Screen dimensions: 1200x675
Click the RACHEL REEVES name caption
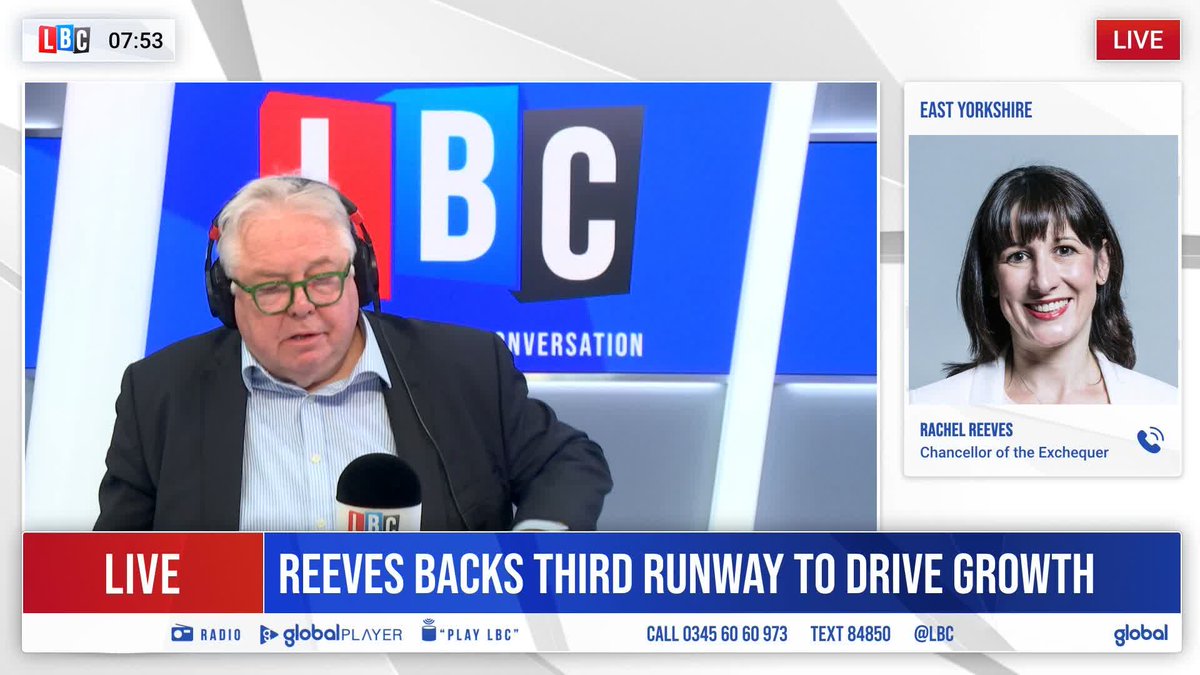(x=966, y=430)
